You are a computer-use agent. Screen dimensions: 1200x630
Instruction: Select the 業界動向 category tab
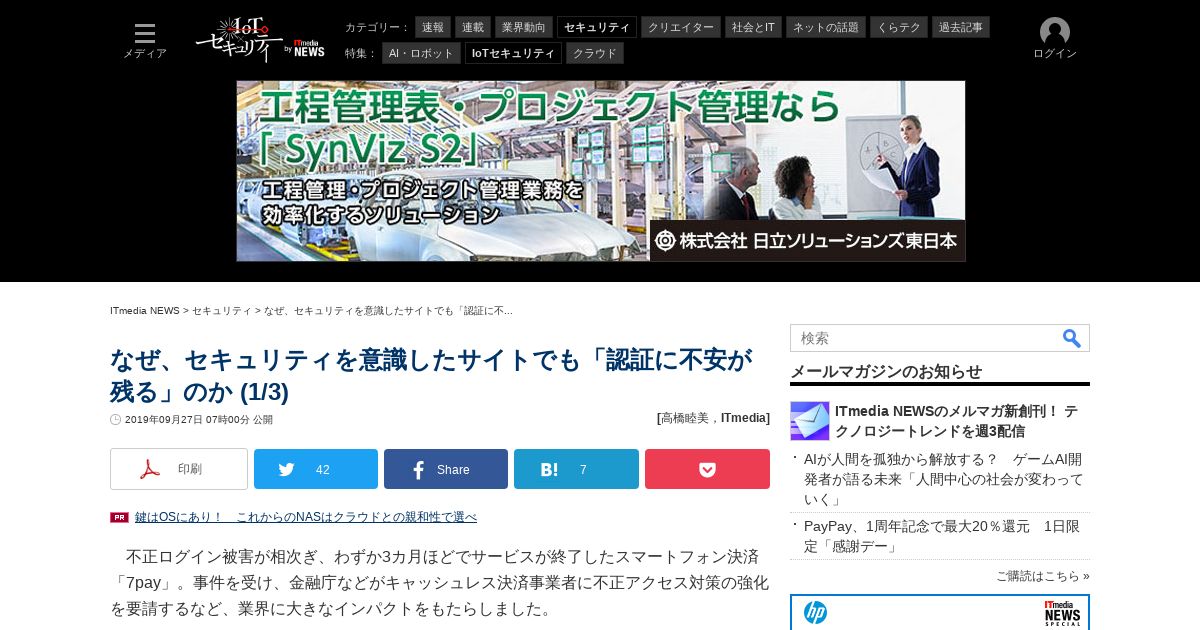[x=524, y=27]
